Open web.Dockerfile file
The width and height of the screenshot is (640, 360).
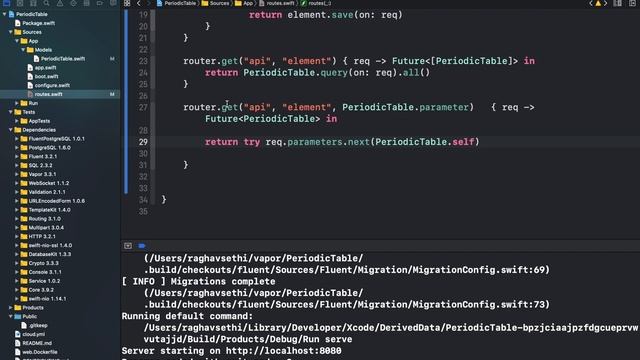[x=40, y=352]
